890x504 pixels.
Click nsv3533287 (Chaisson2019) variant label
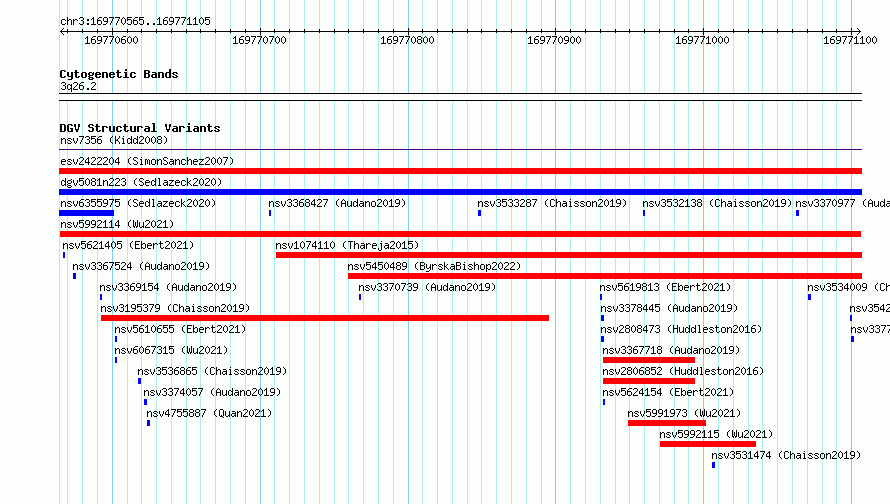tap(552, 203)
